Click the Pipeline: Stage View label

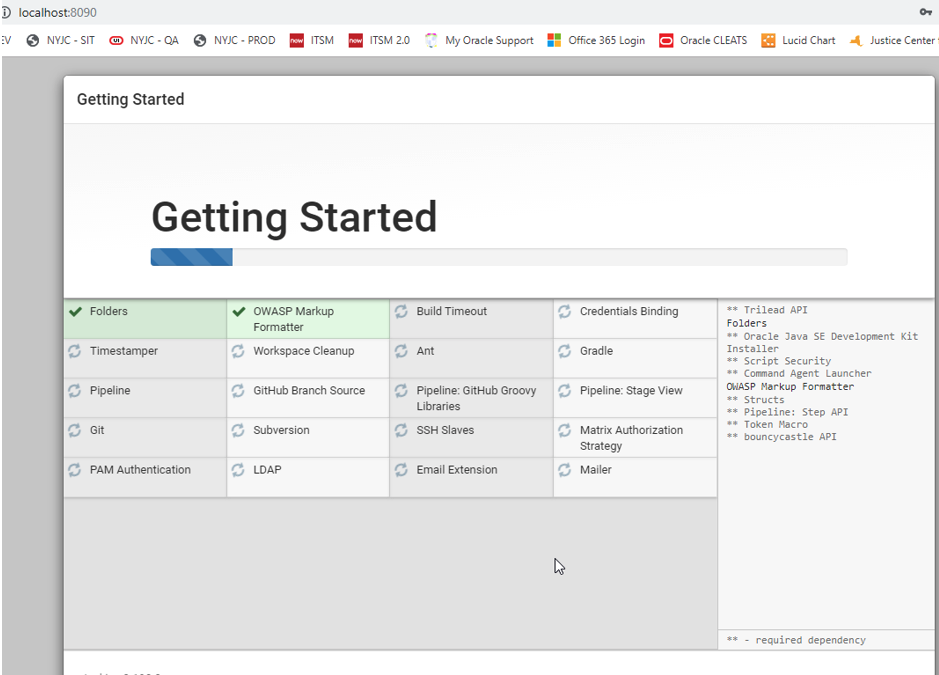[631, 391]
